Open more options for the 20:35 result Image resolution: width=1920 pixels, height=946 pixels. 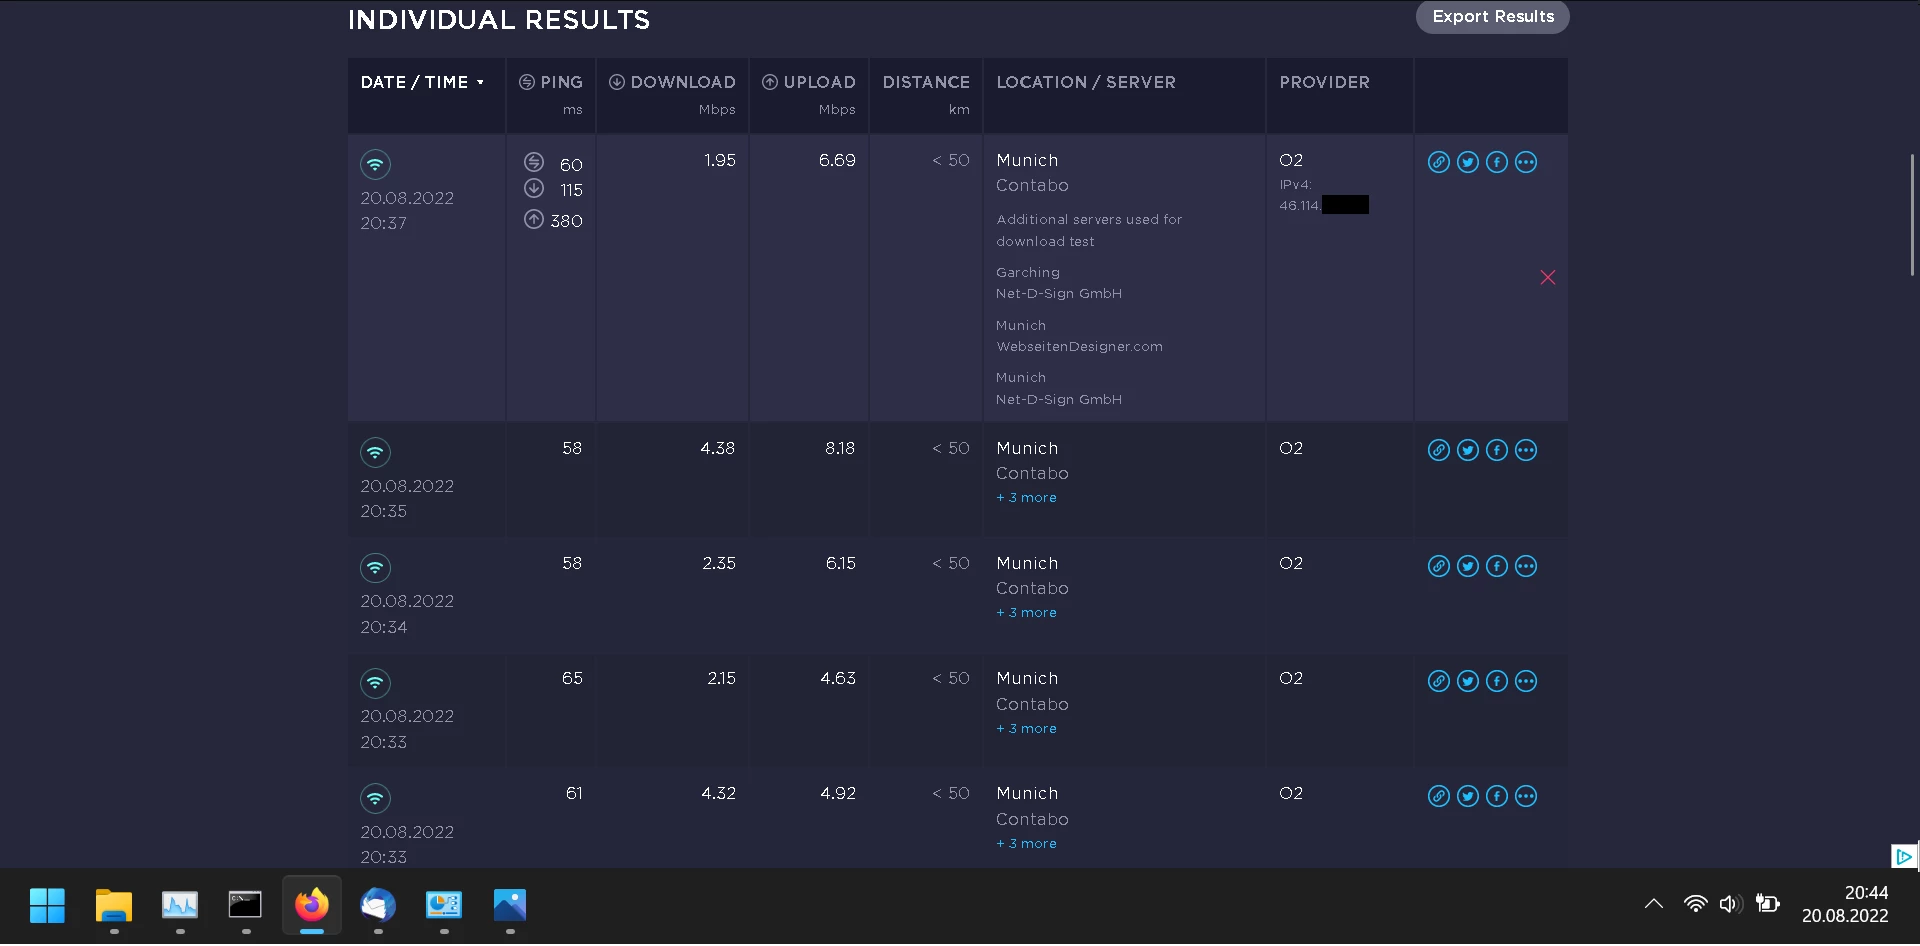coord(1525,451)
